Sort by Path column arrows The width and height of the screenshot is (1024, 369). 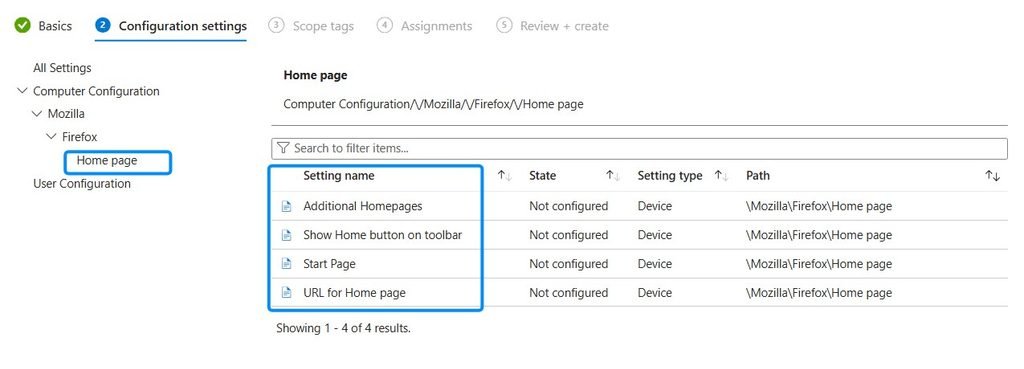pos(993,176)
